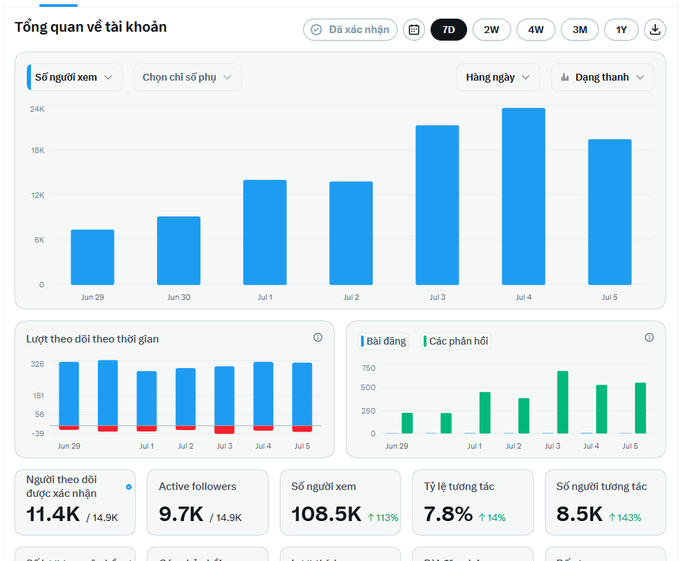Image resolution: width=680 pixels, height=561 pixels.
Task: Click the Tổng quan về tài khoản heading
Action: (91, 27)
